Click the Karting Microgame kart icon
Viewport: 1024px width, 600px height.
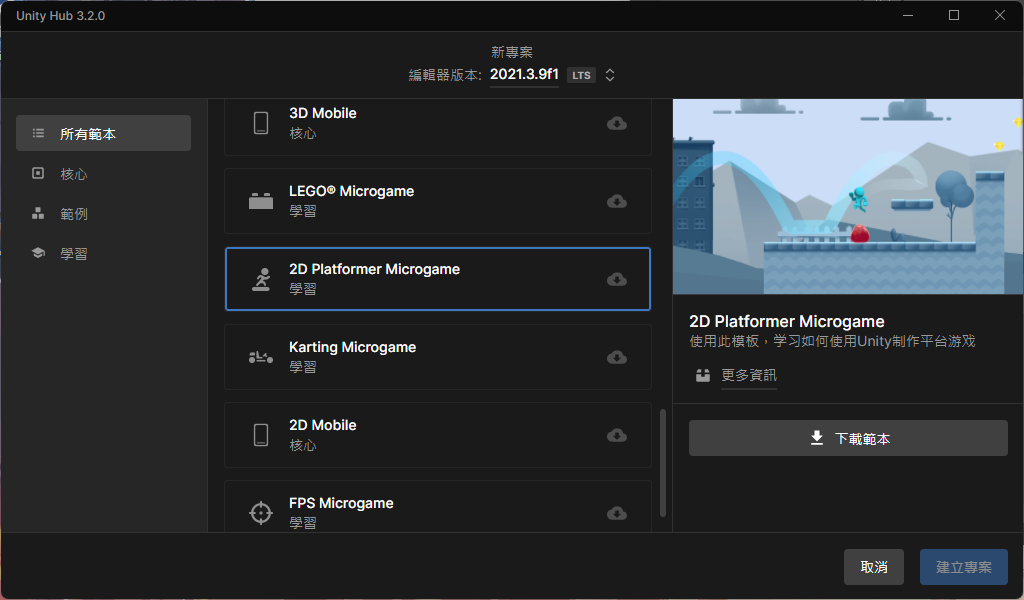pos(261,357)
